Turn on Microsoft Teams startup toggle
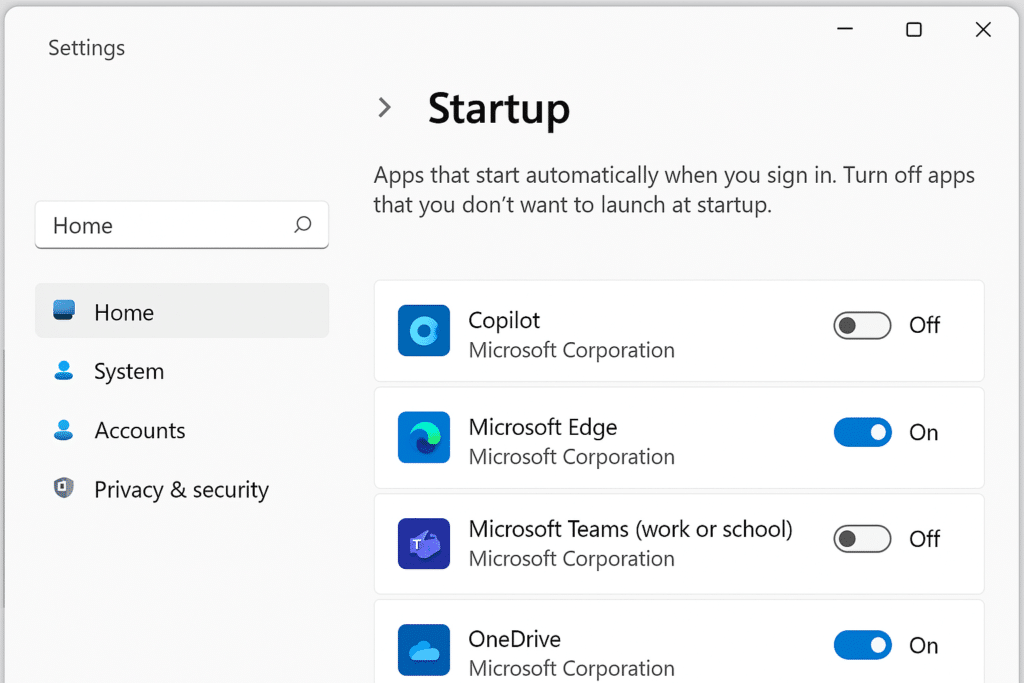Viewport: 1024px width, 683px height. point(862,539)
